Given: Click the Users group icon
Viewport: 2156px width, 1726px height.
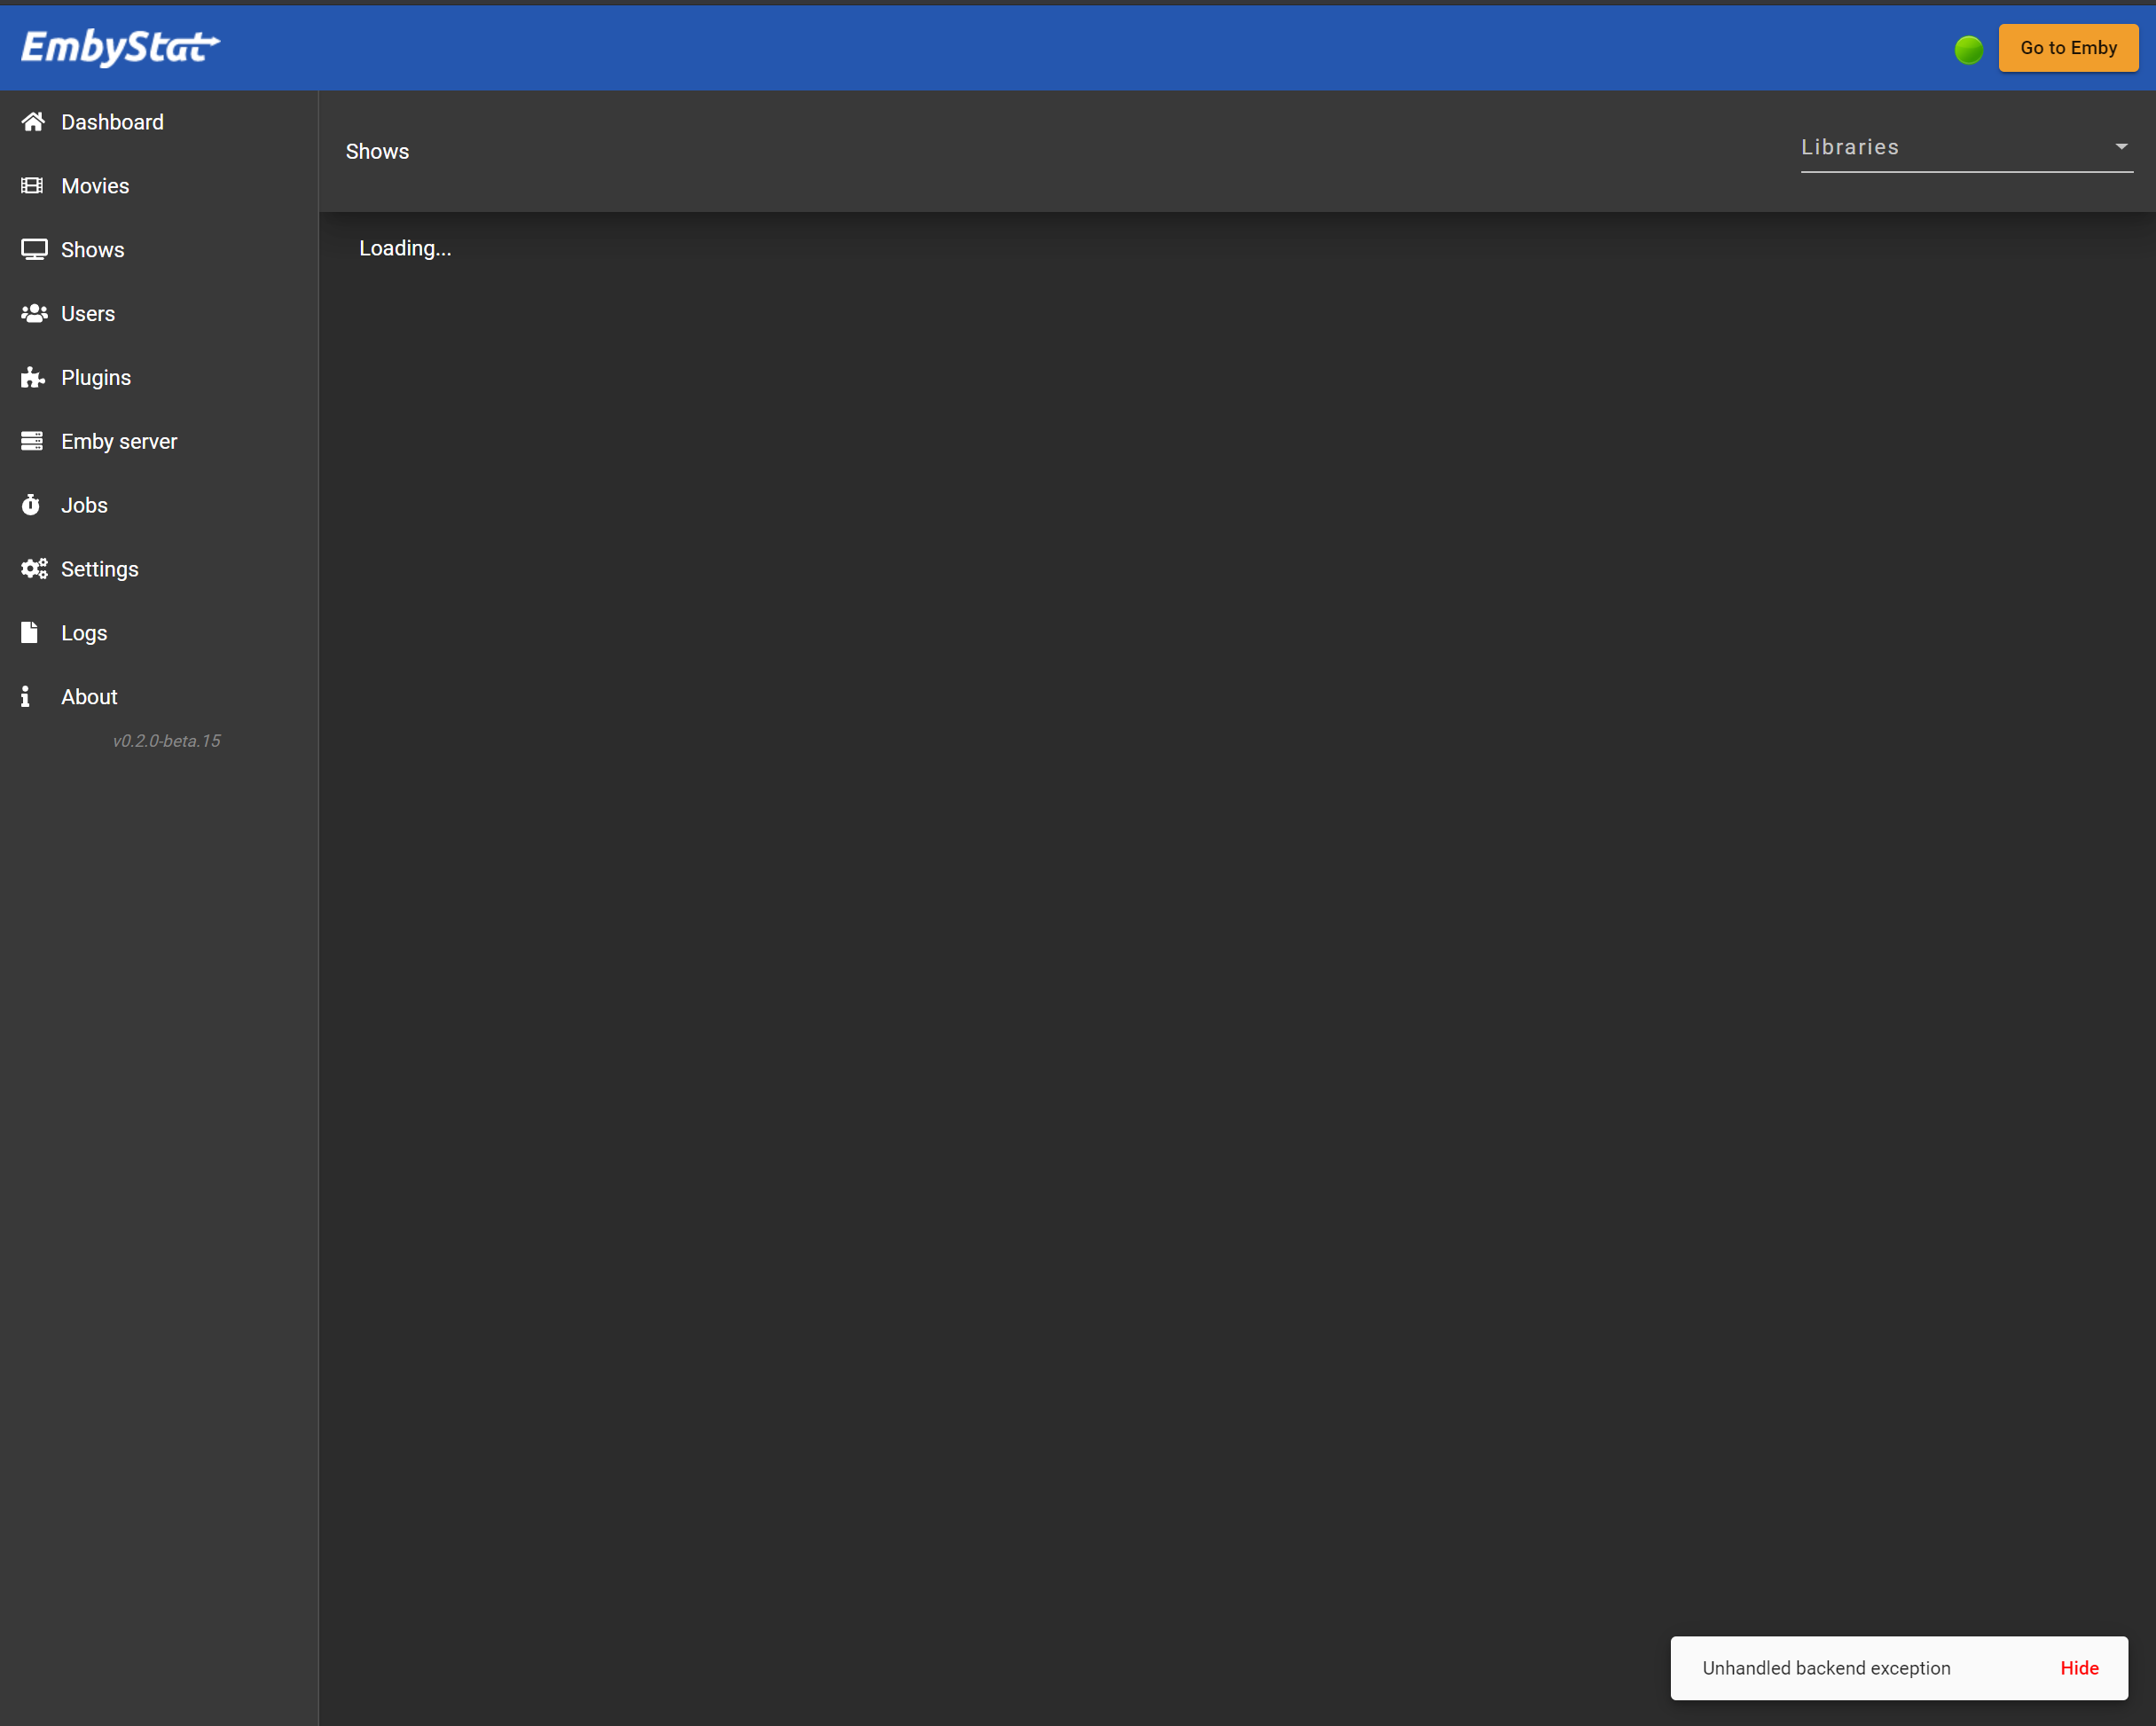Looking at the screenshot, I should [x=34, y=314].
